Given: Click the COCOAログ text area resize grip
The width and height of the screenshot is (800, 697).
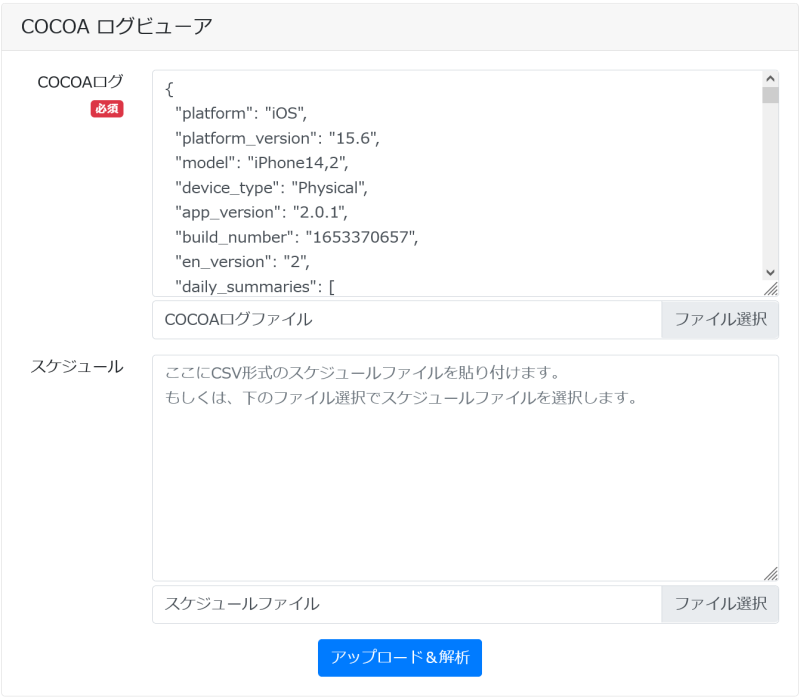Looking at the screenshot, I should (771, 289).
